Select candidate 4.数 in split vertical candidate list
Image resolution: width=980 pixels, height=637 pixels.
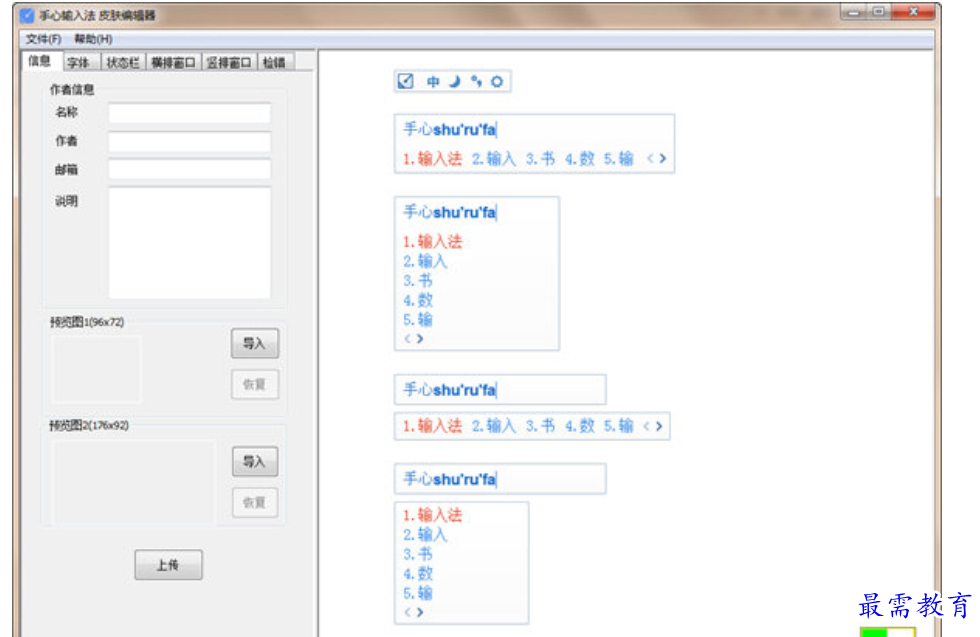point(418,573)
